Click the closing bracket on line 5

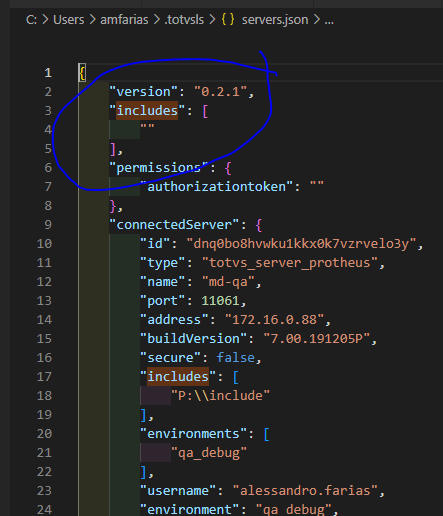113,149
